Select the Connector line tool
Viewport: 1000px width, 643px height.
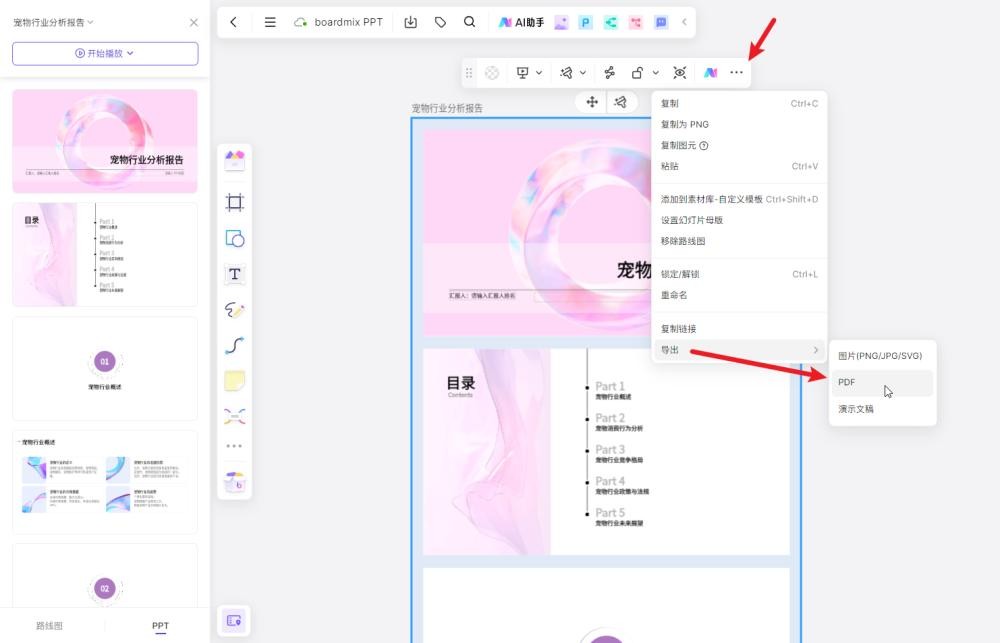[235, 345]
